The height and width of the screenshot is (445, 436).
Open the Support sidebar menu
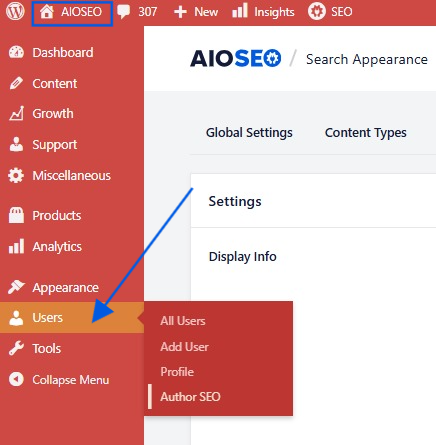[x=55, y=145]
